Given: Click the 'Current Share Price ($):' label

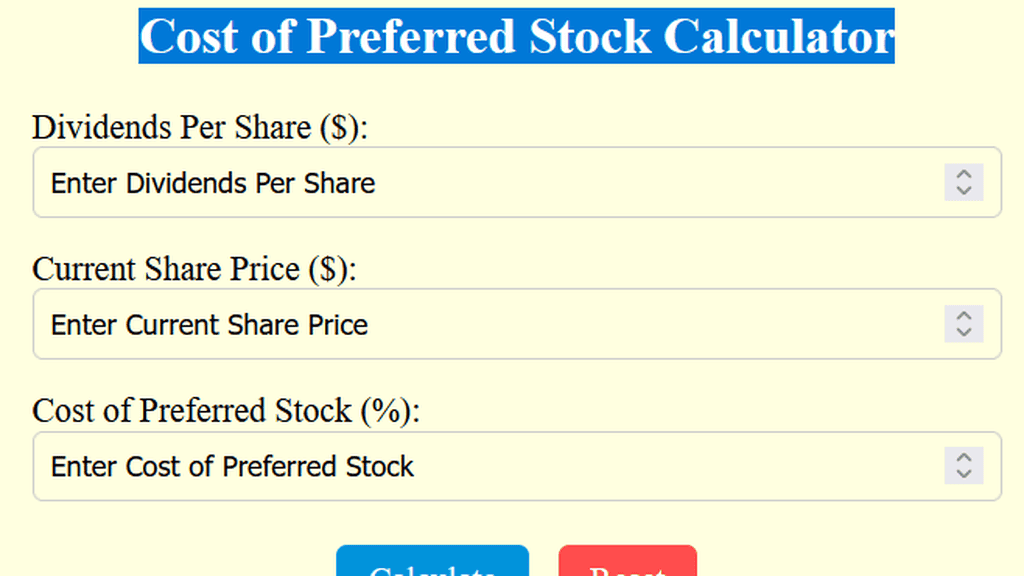Looking at the screenshot, I should coord(194,269).
